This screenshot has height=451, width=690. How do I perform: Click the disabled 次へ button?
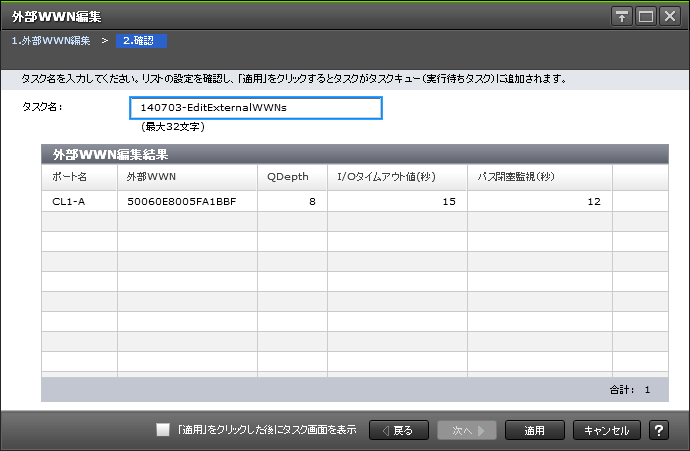467,430
